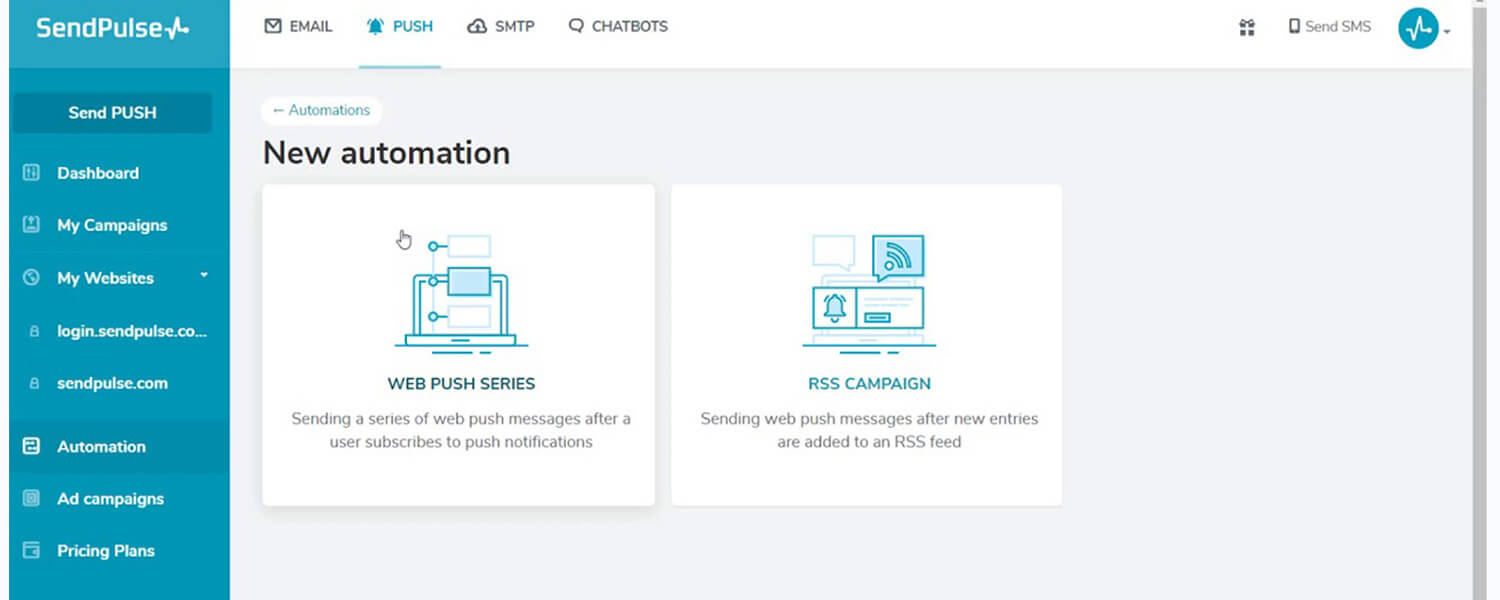
Task: Click the cloud icon beside SMTP
Action: tap(477, 26)
